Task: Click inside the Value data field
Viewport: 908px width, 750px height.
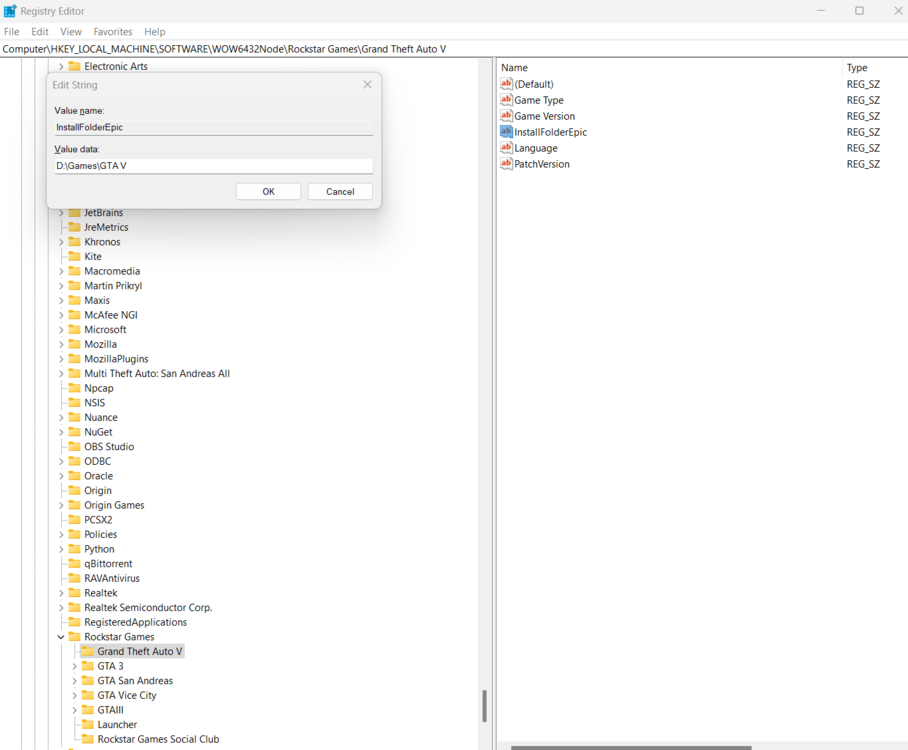Action: [x=213, y=165]
